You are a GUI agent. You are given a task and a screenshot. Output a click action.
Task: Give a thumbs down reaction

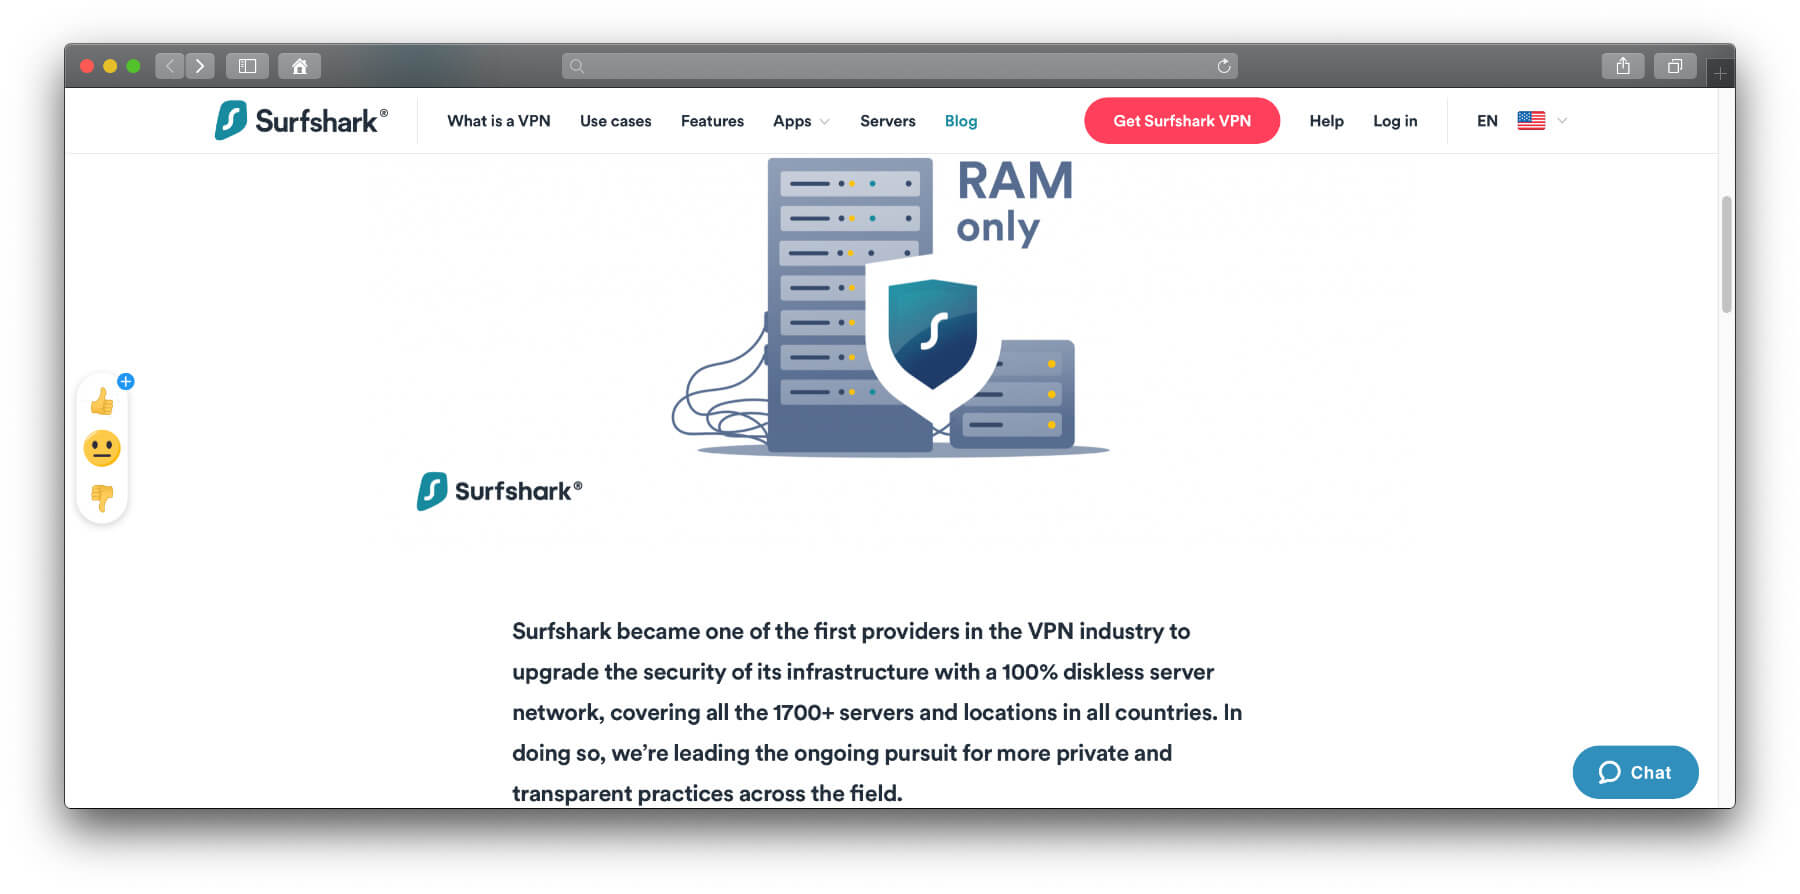click(102, 496)
